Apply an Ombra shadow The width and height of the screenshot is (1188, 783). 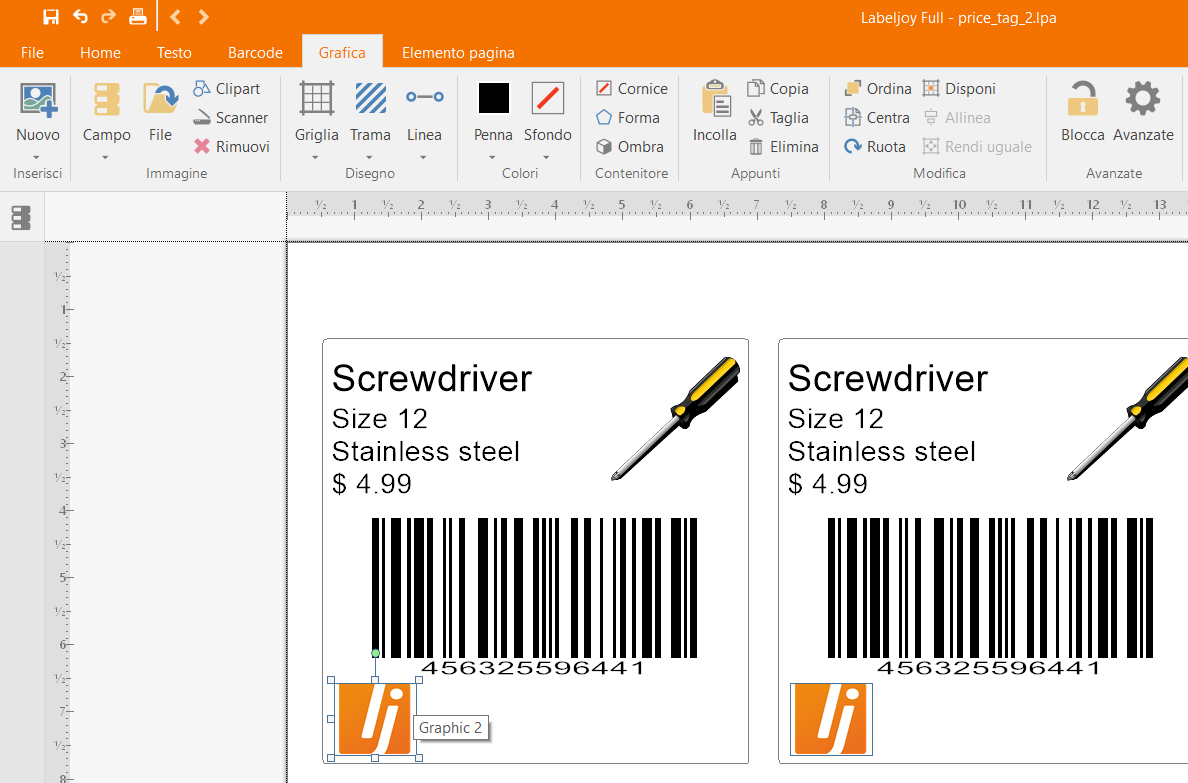tap(630, 146)
